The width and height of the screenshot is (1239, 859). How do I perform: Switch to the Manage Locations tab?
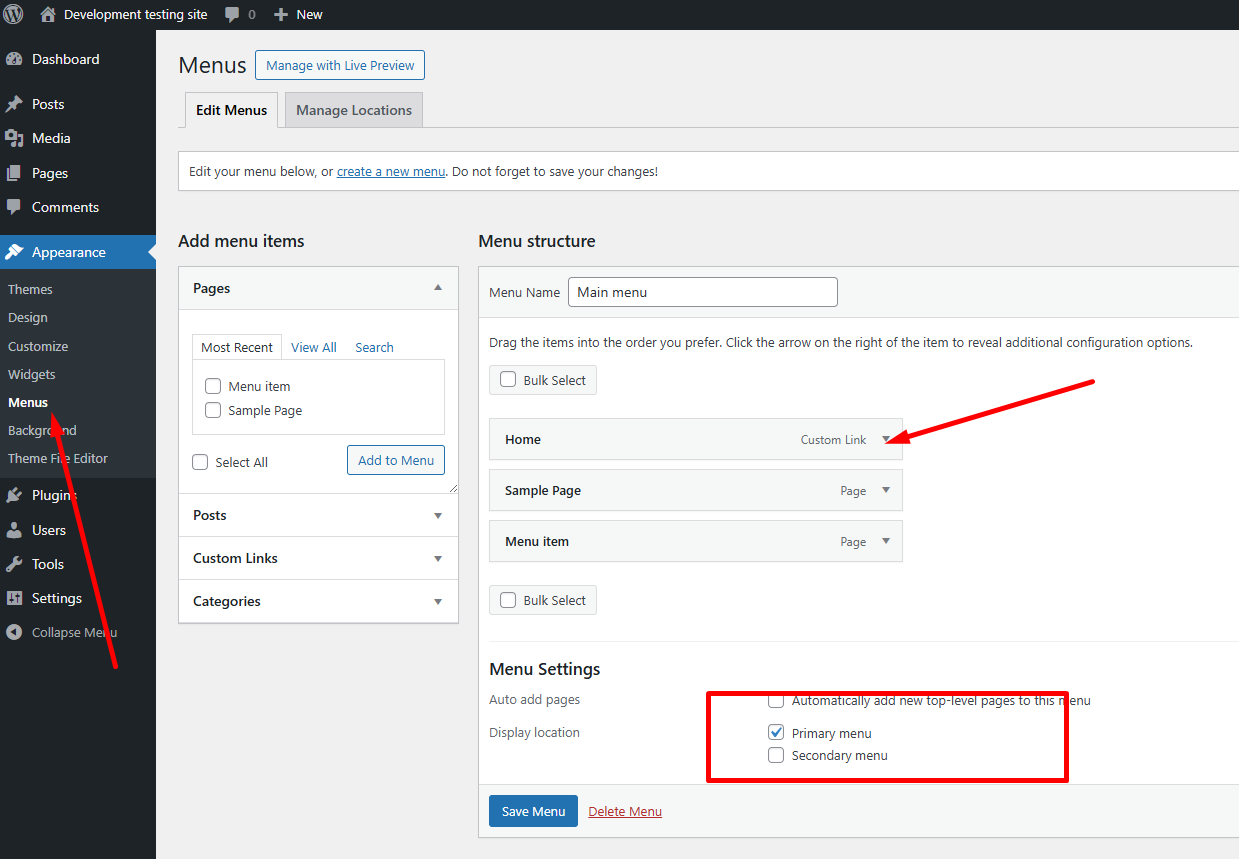pyautogui.click(x=354, y=110)
